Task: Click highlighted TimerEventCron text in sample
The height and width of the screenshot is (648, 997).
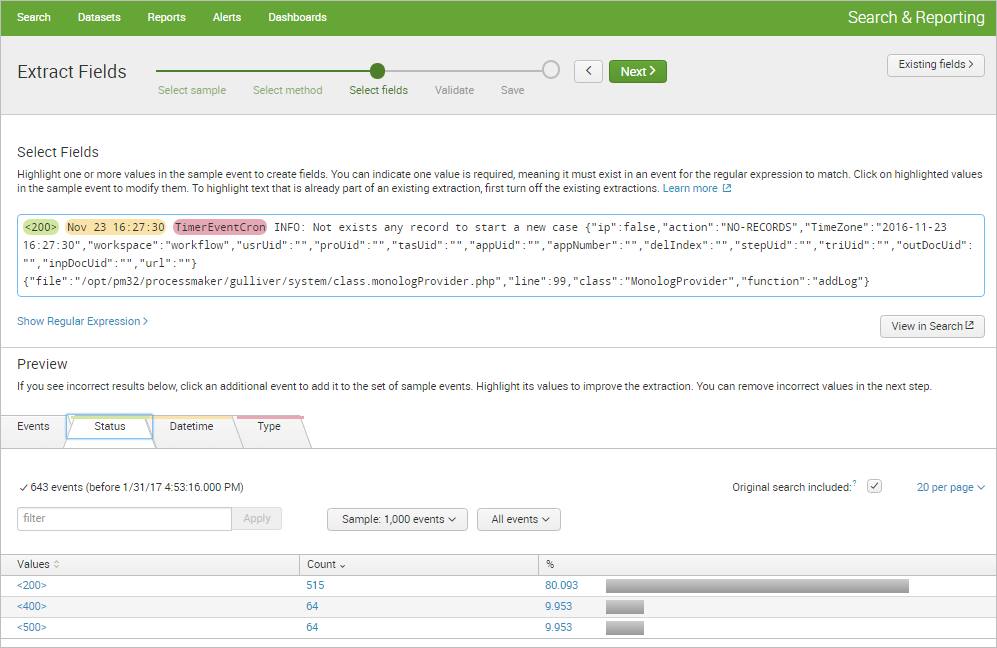Action: pos(220,227)
